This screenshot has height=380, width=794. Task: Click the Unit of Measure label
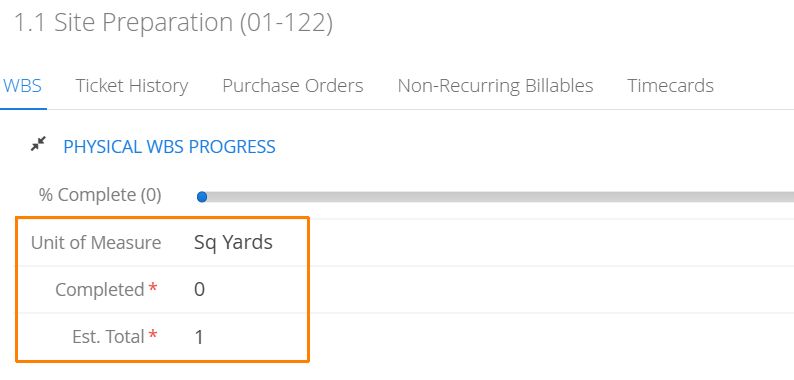[x=96, y=243]
